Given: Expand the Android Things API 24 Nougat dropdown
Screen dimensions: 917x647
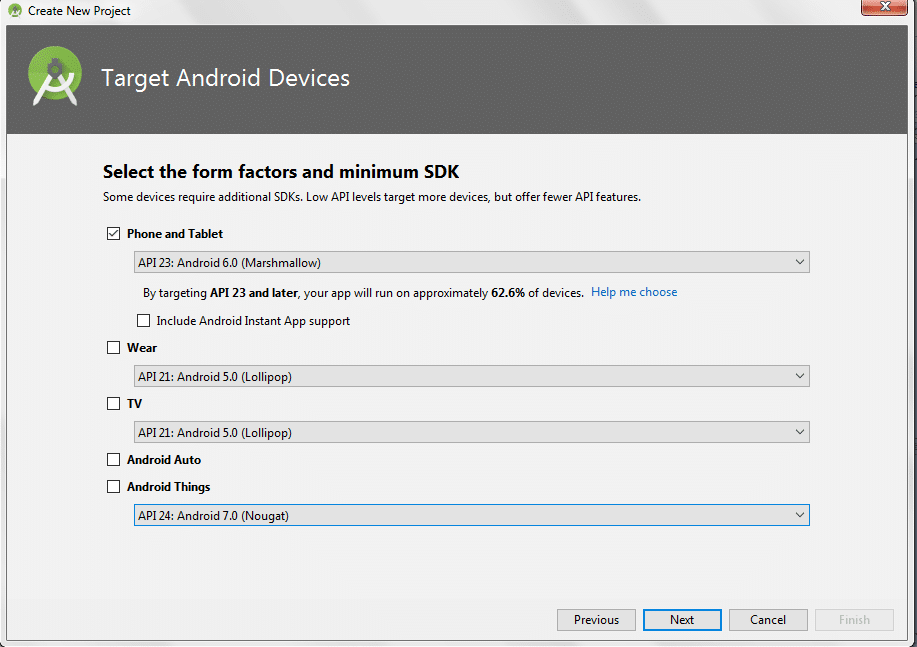Looking at the screenshot, I should (471, 515).
